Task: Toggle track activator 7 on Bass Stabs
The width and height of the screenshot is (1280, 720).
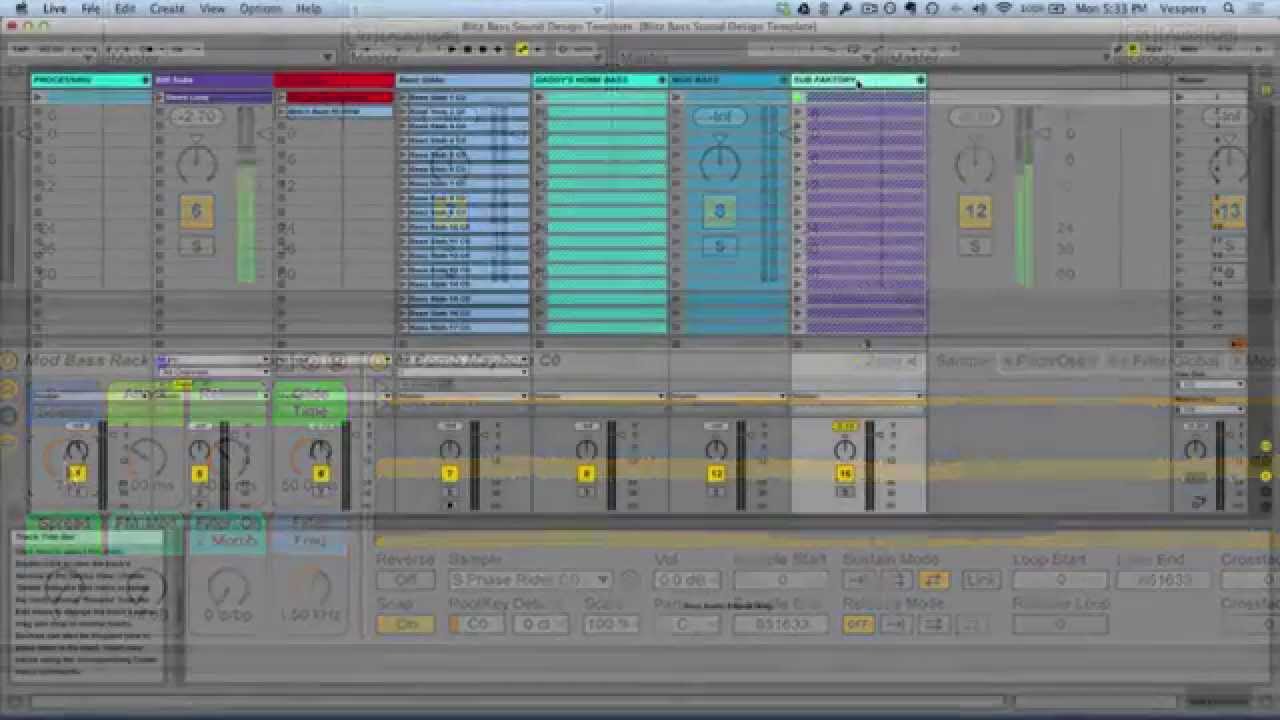Action: [x=450, y=474]
